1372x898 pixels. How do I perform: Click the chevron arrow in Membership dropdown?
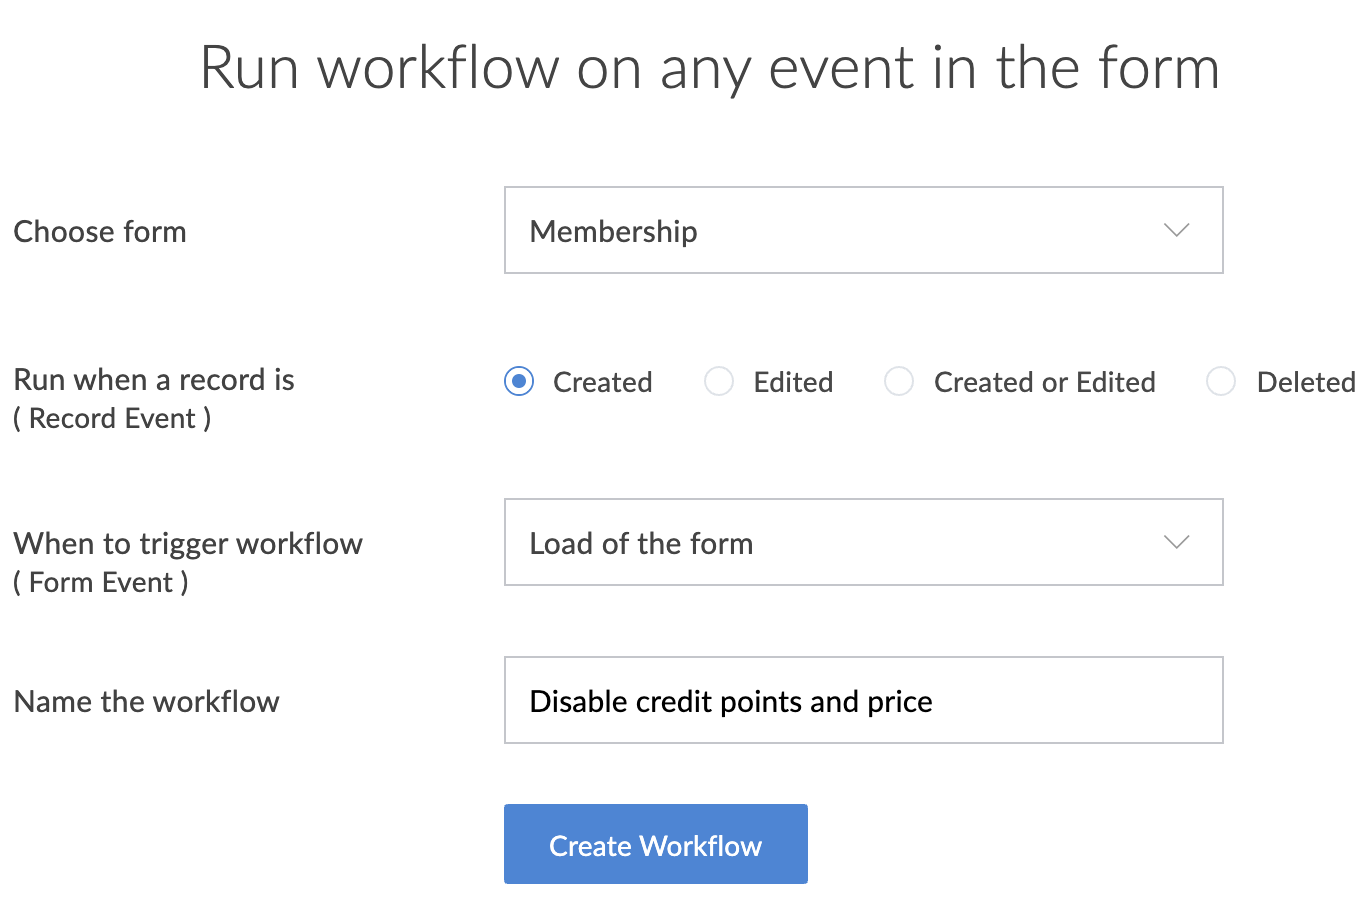point(1176,231)
